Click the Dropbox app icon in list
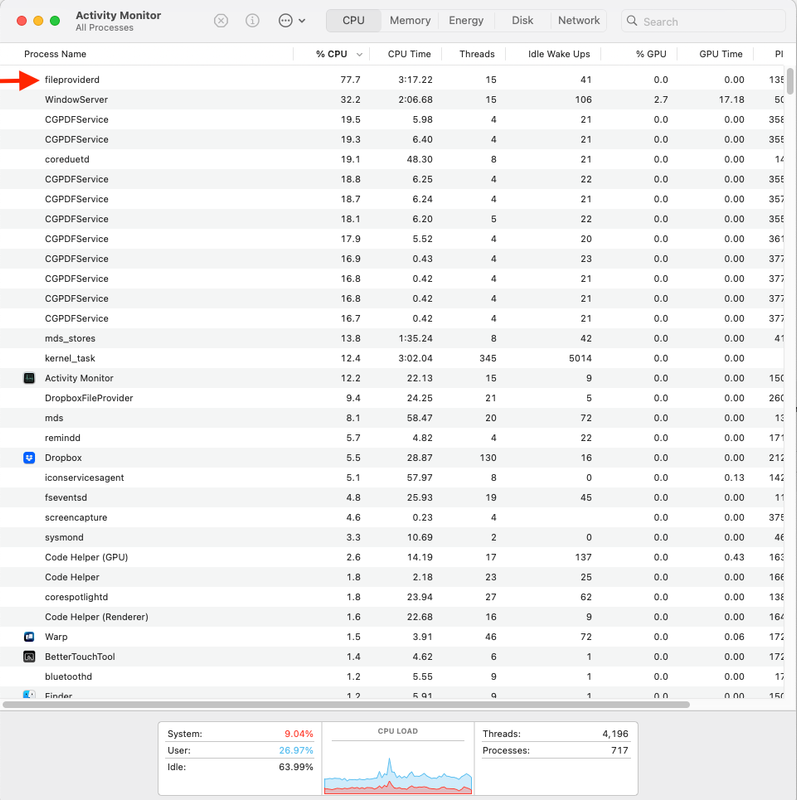797x800 pixels. tap(29, 458)
